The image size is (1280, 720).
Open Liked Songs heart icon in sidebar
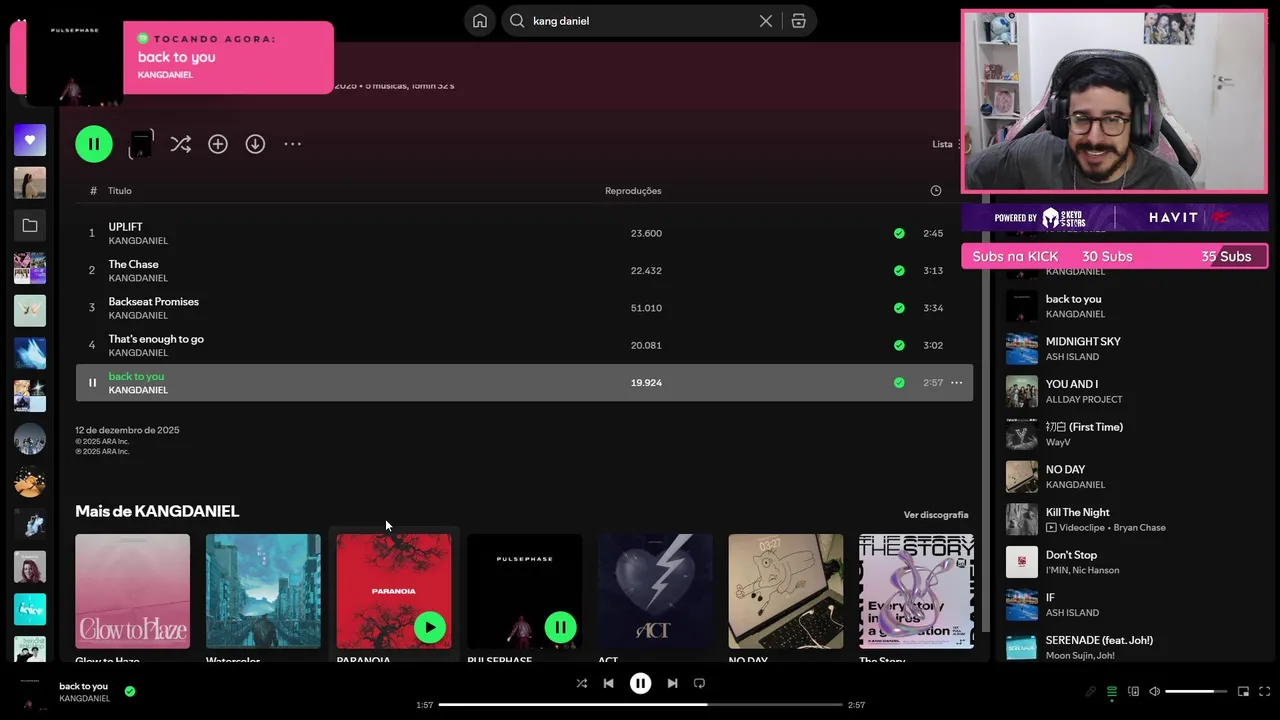30,140
